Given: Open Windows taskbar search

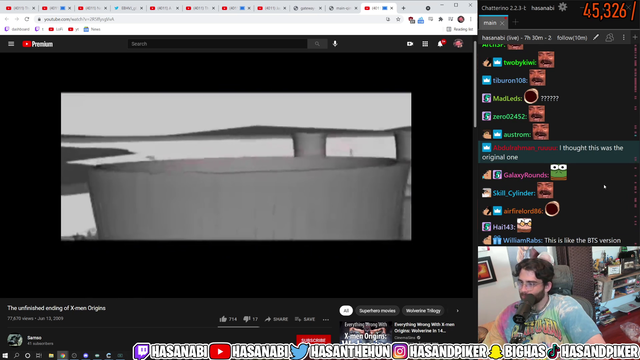Looking at the screenshot, I should pos(16,356).
